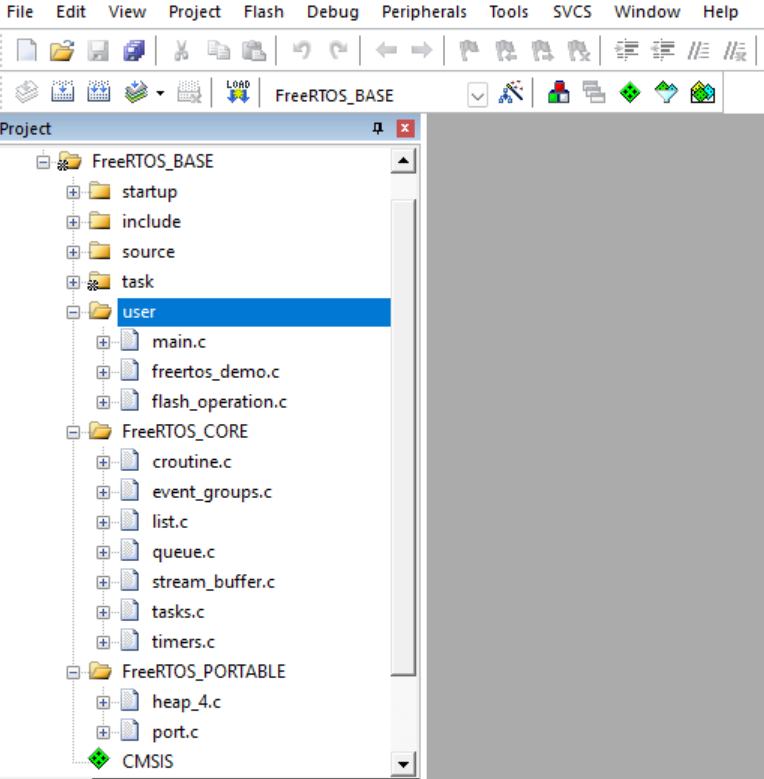Expand the startup folder
Image resolution: width=764 pixels, height=779 pixels.
(73, 192)
